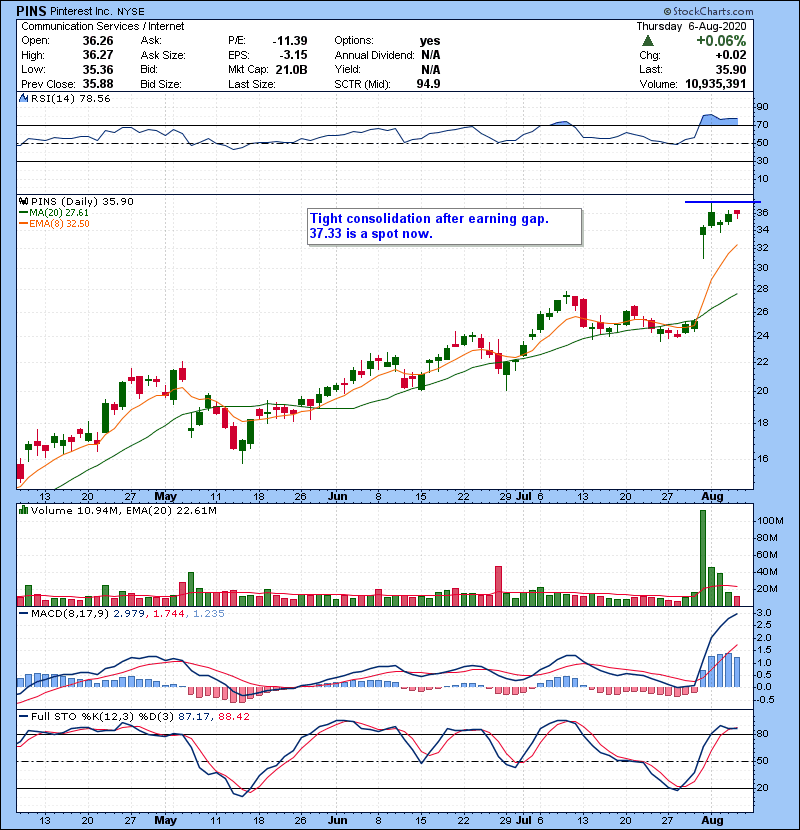The height and width of the screenshot is (830, 800).
Task: Click Communication Services / Internet sector text
Action: (x=103, y=26)
